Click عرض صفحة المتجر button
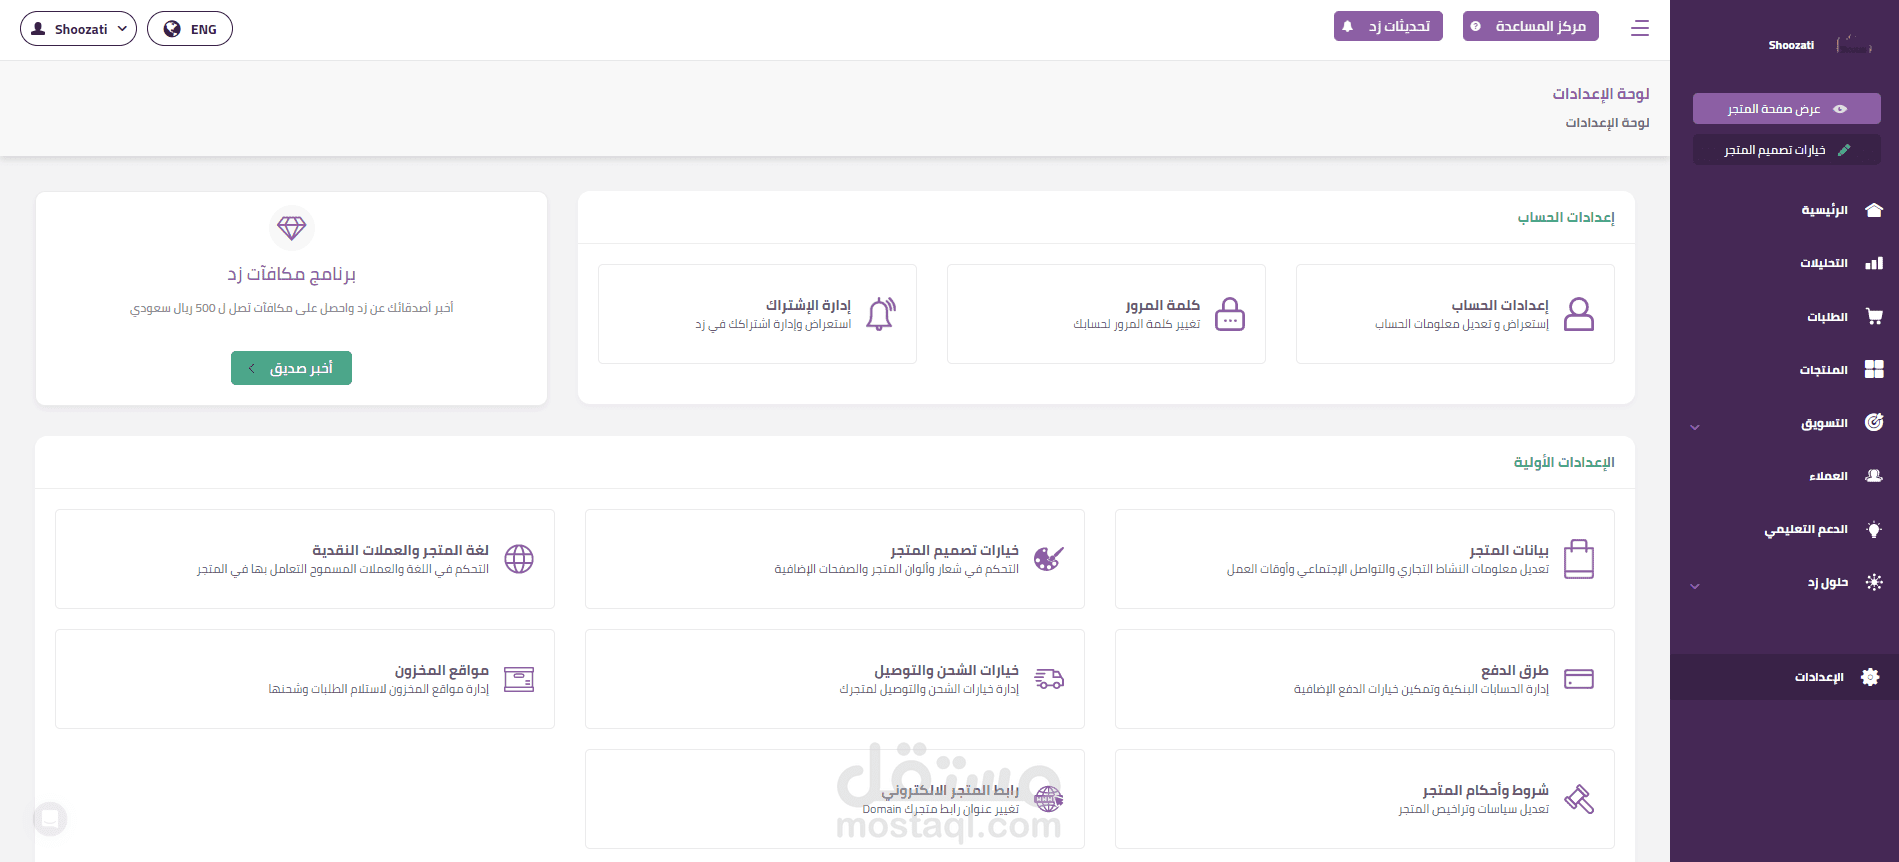 pyautogui.click(x=1786, y=109)
